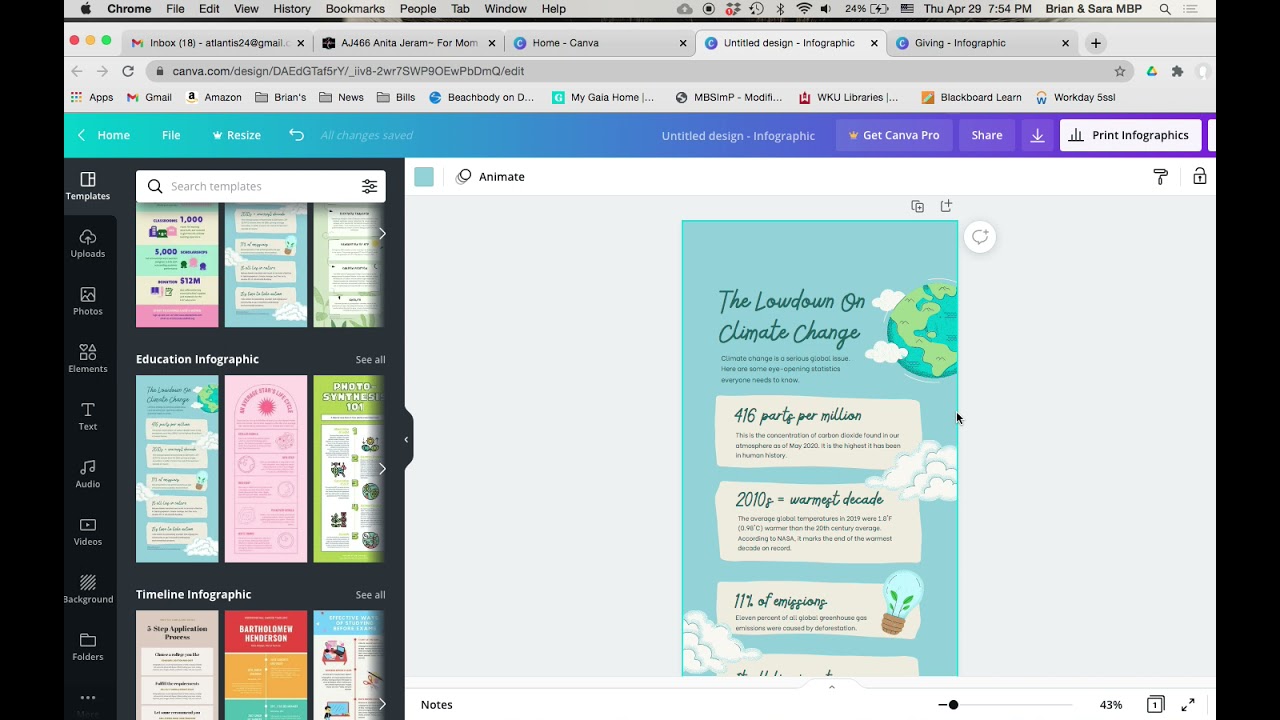Click Print Infographics button
The height and width of the screenshot is (720, 1280).
(x=1130, y=135)
